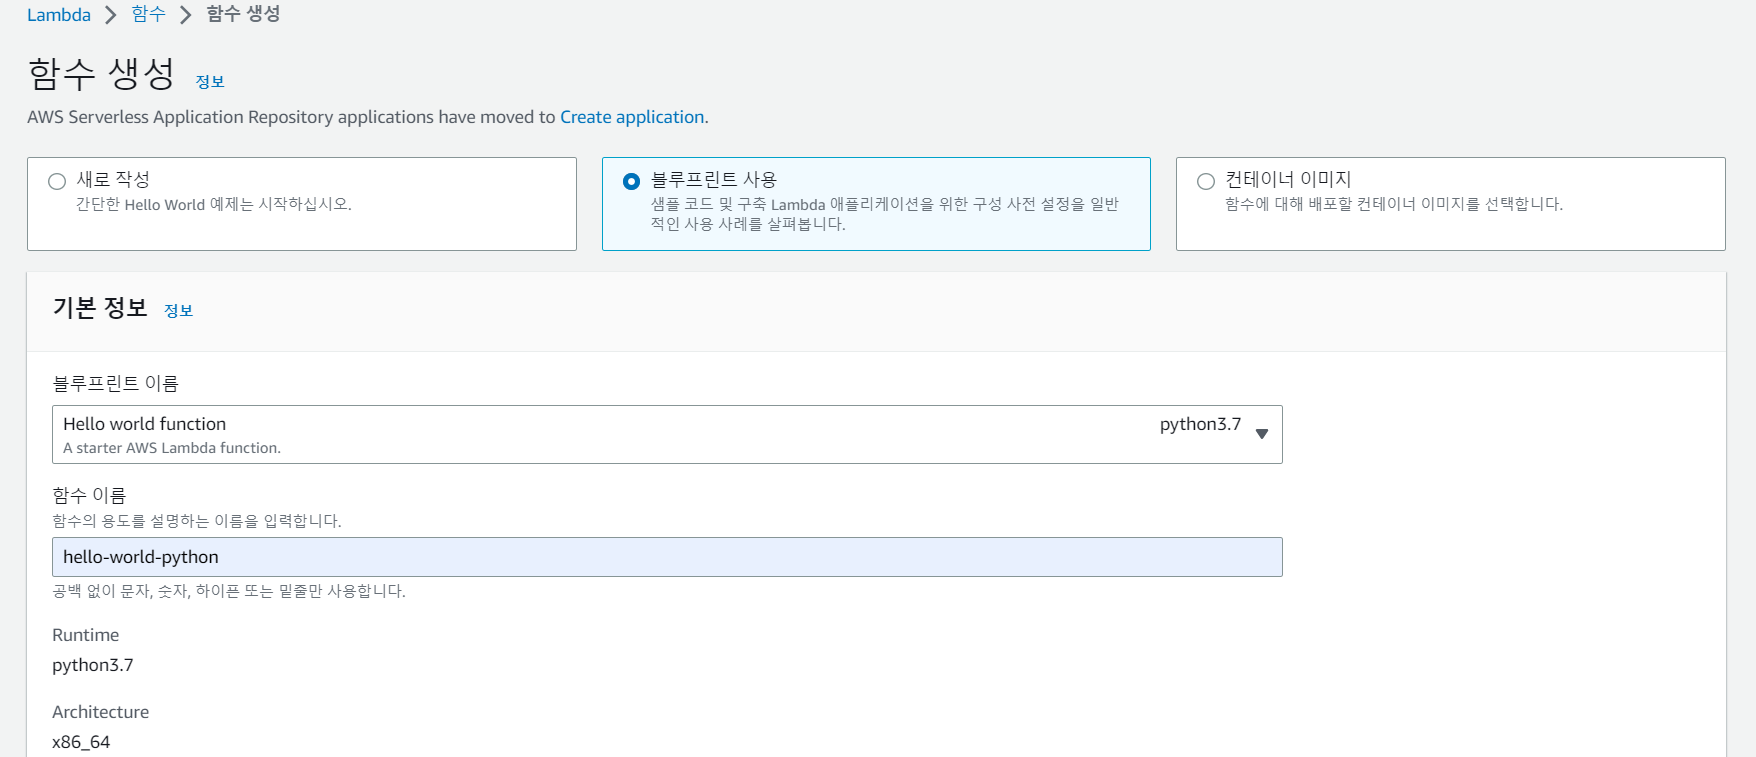The width and height of the screenshot is (1756, 757).
Task: Click the 블루프린트 이름 label
Action: click(x=116, y=383)
